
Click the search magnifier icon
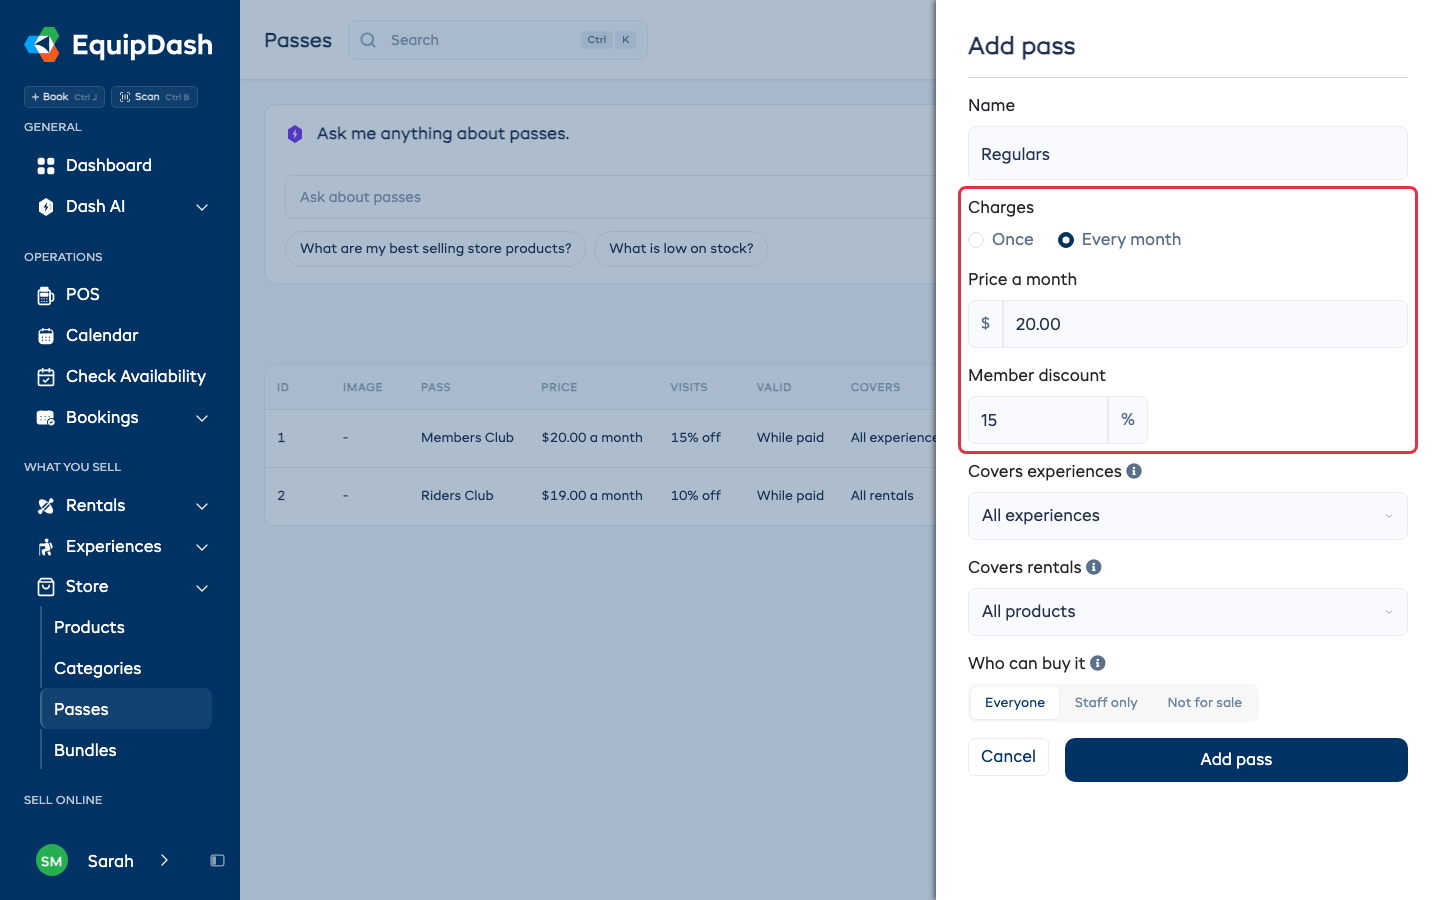pos(368,40)
